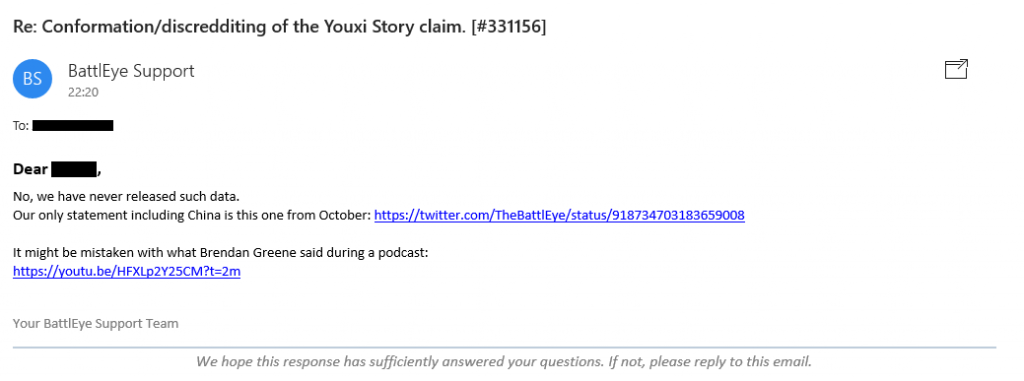This screenshot has width=1024, height=381.
Task: Open the youtu.be podcast link
Action: tap(127, 271)
